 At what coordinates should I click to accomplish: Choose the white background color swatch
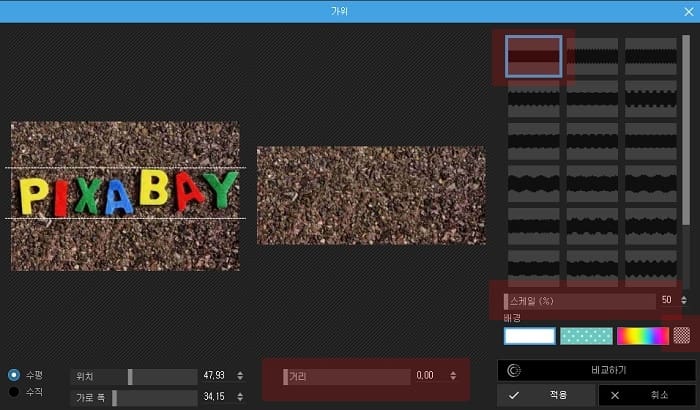[530, 336]
